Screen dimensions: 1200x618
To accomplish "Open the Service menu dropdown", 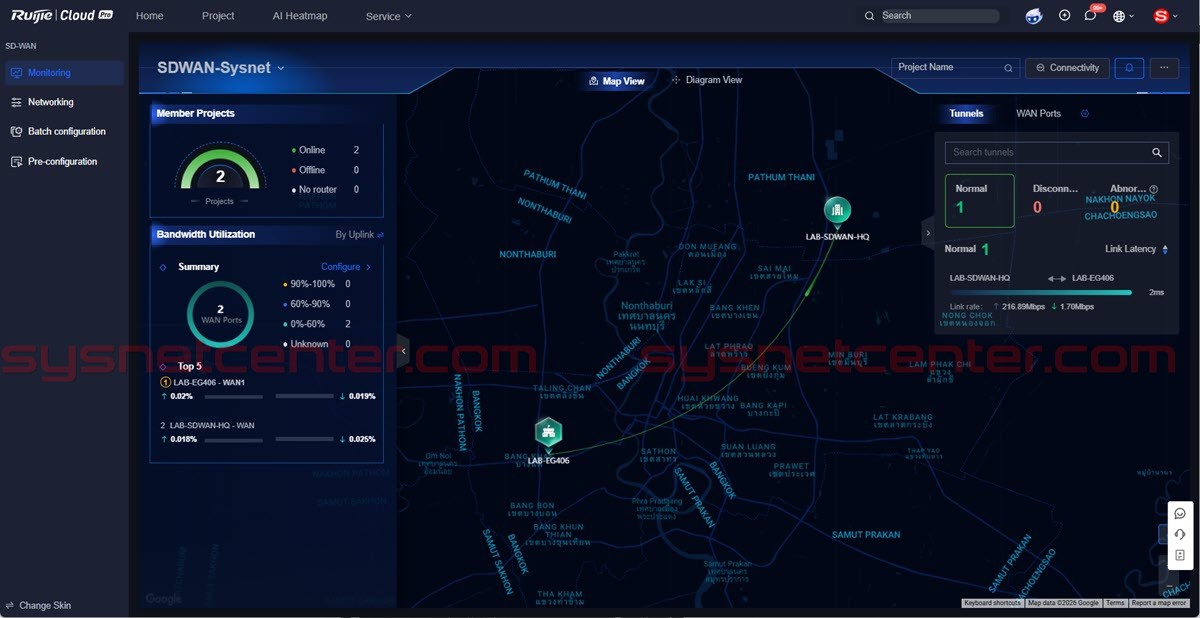I will tap(388, 16).
